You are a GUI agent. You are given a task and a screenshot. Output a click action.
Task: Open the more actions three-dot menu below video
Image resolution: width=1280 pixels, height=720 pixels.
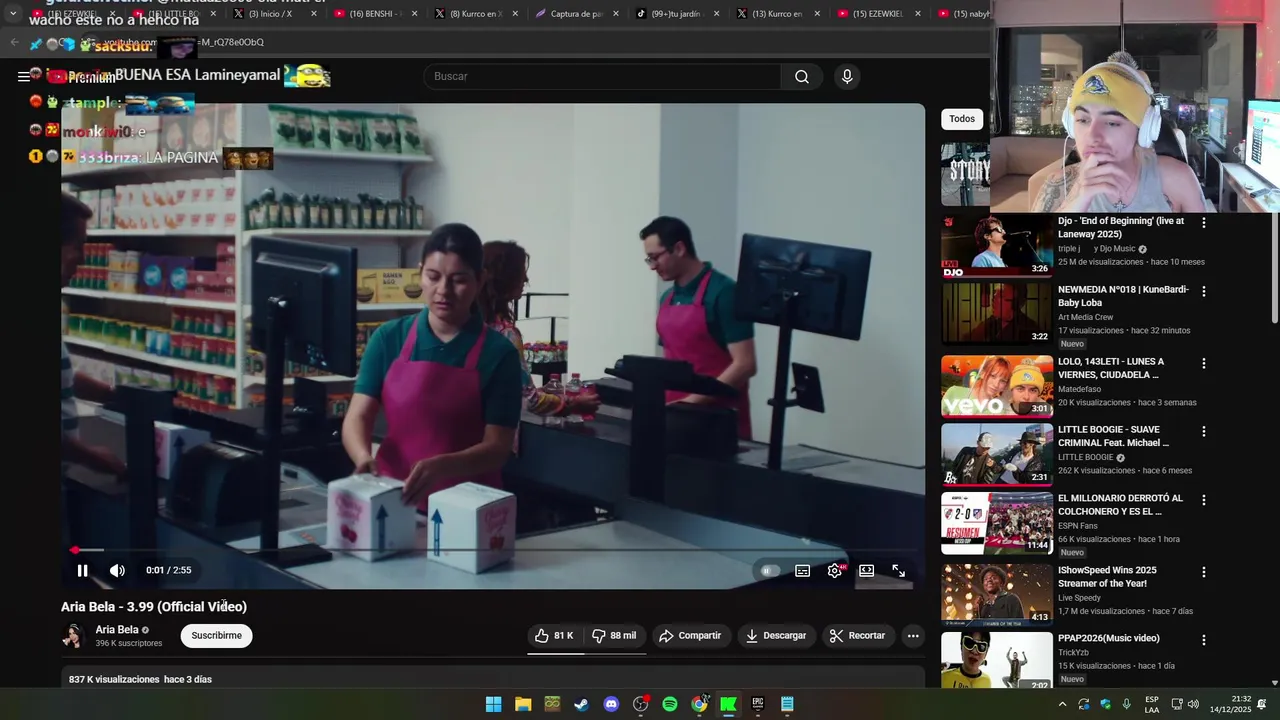coord(912,636)
